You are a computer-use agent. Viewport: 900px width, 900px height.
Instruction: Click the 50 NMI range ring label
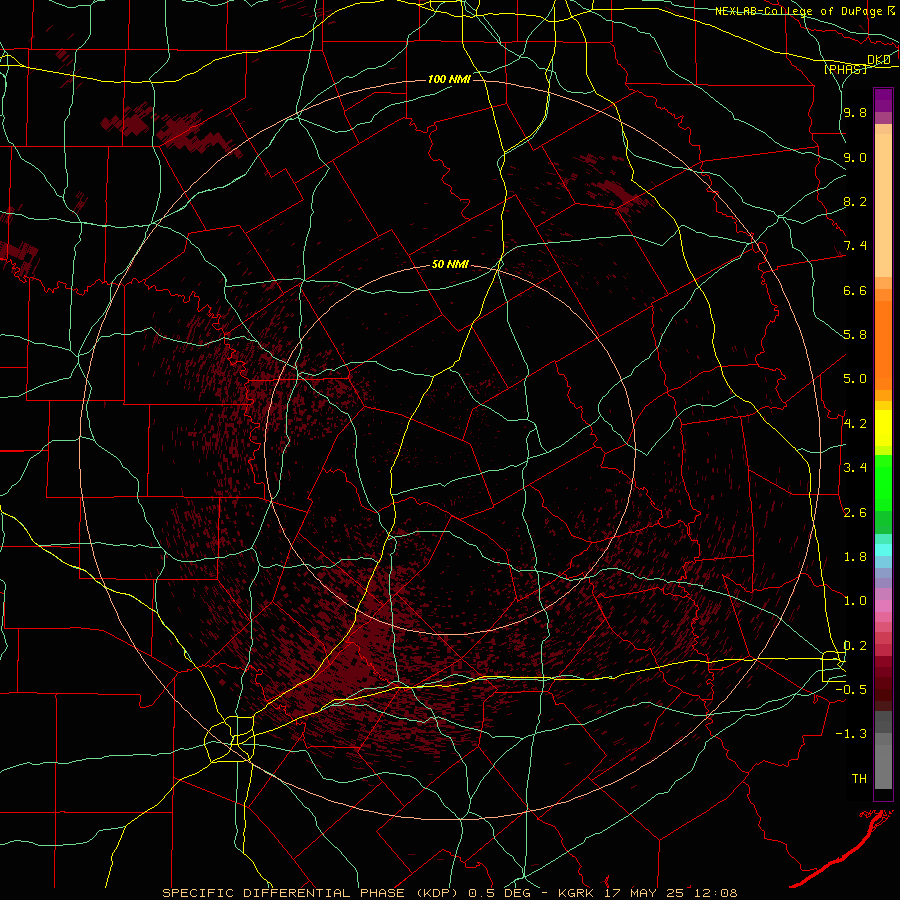(450, 265)
